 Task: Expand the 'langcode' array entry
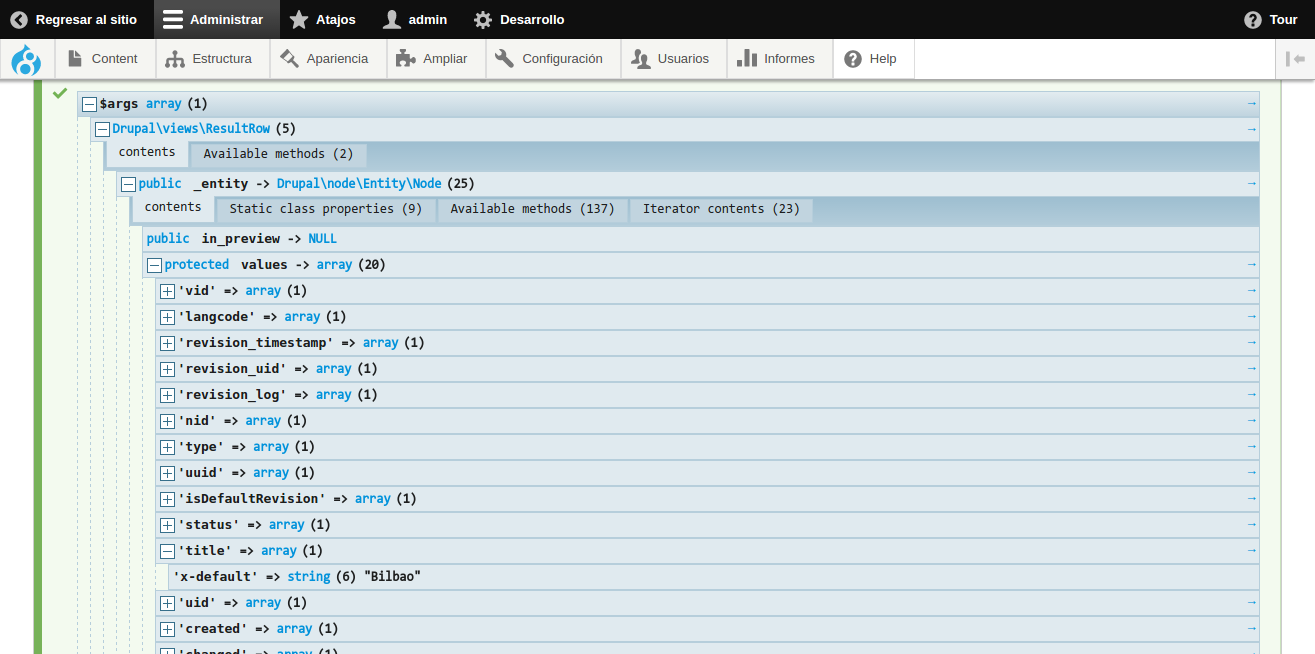[x=167, y=317]
